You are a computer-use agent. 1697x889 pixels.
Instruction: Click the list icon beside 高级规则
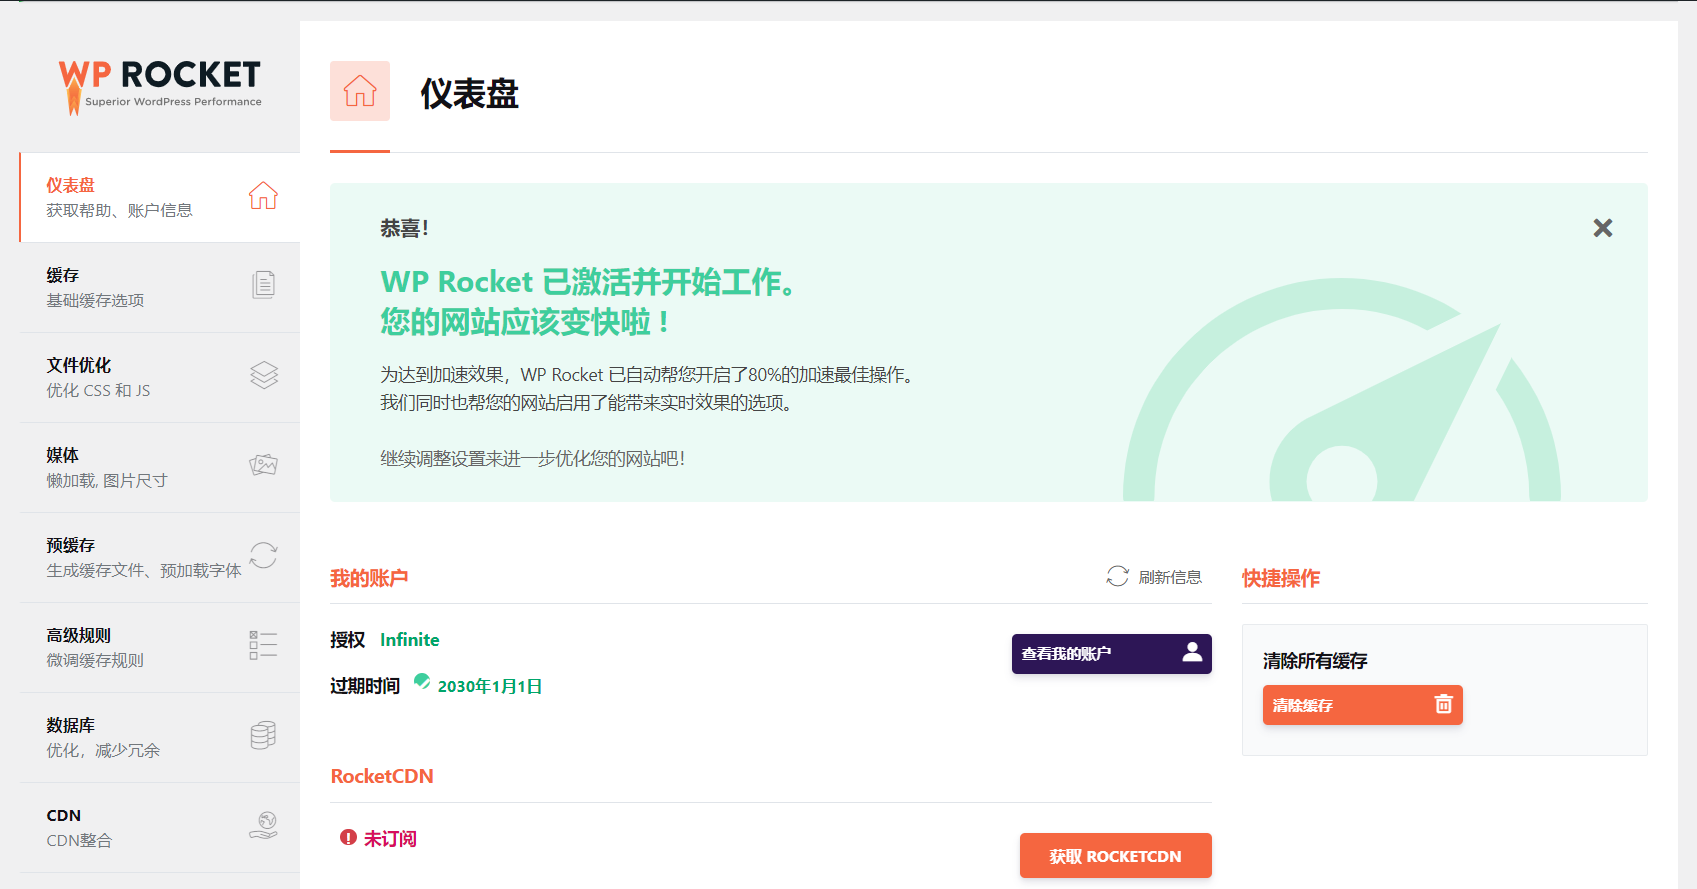(263, 645)
